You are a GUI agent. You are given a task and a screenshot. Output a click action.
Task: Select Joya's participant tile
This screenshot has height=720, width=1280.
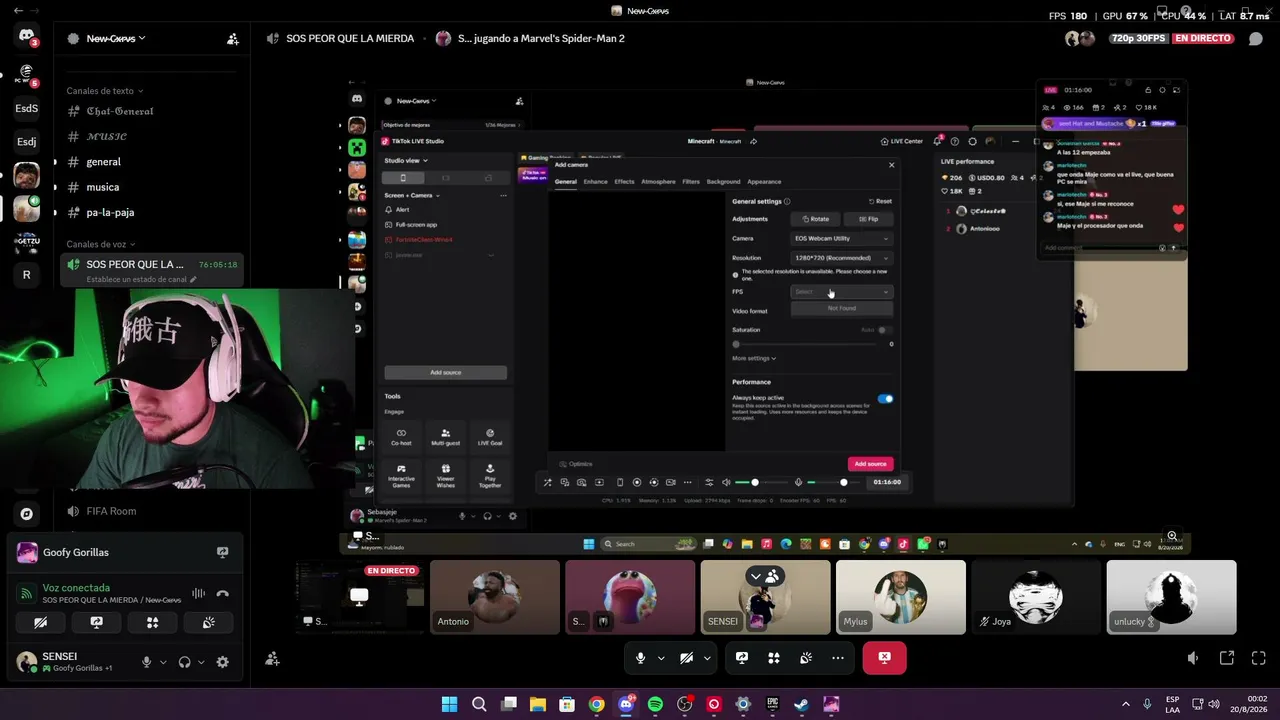[1036, 597]
